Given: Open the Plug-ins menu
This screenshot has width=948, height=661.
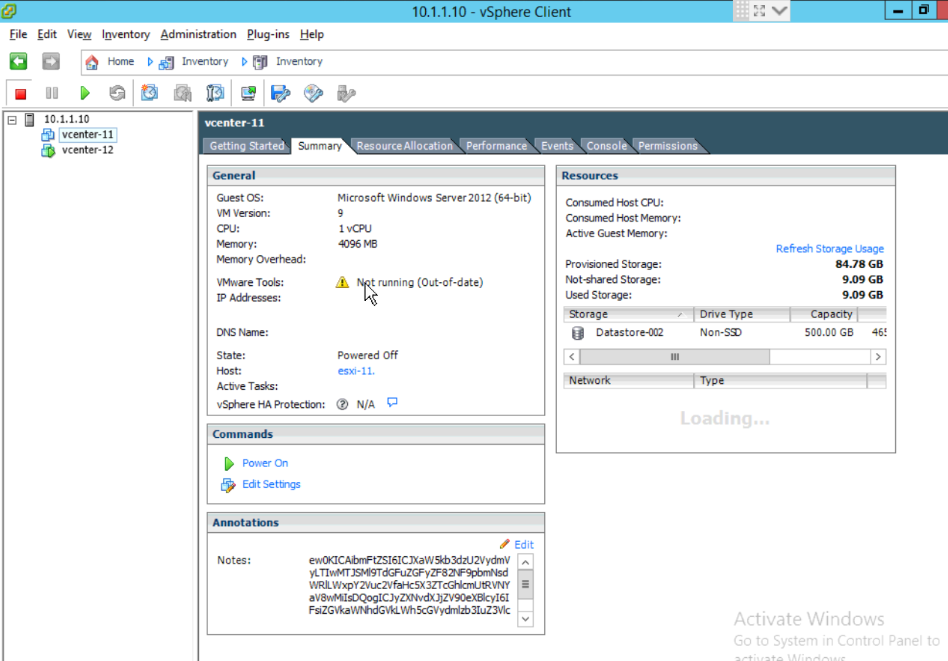Looking at the screenshot, I should tap(267, 34).
